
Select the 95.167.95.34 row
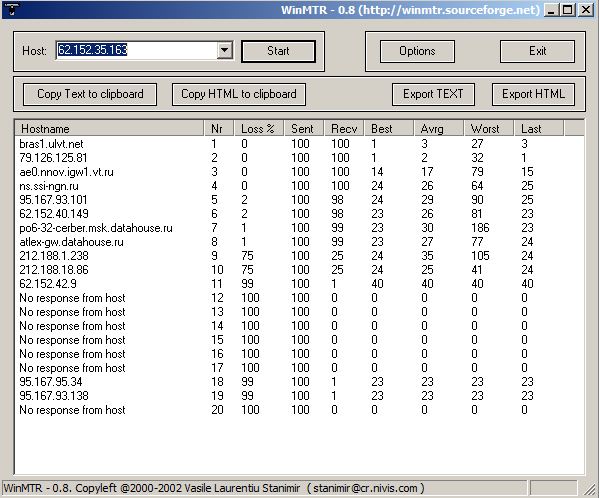pyautogui.click(x=300, y=382)
